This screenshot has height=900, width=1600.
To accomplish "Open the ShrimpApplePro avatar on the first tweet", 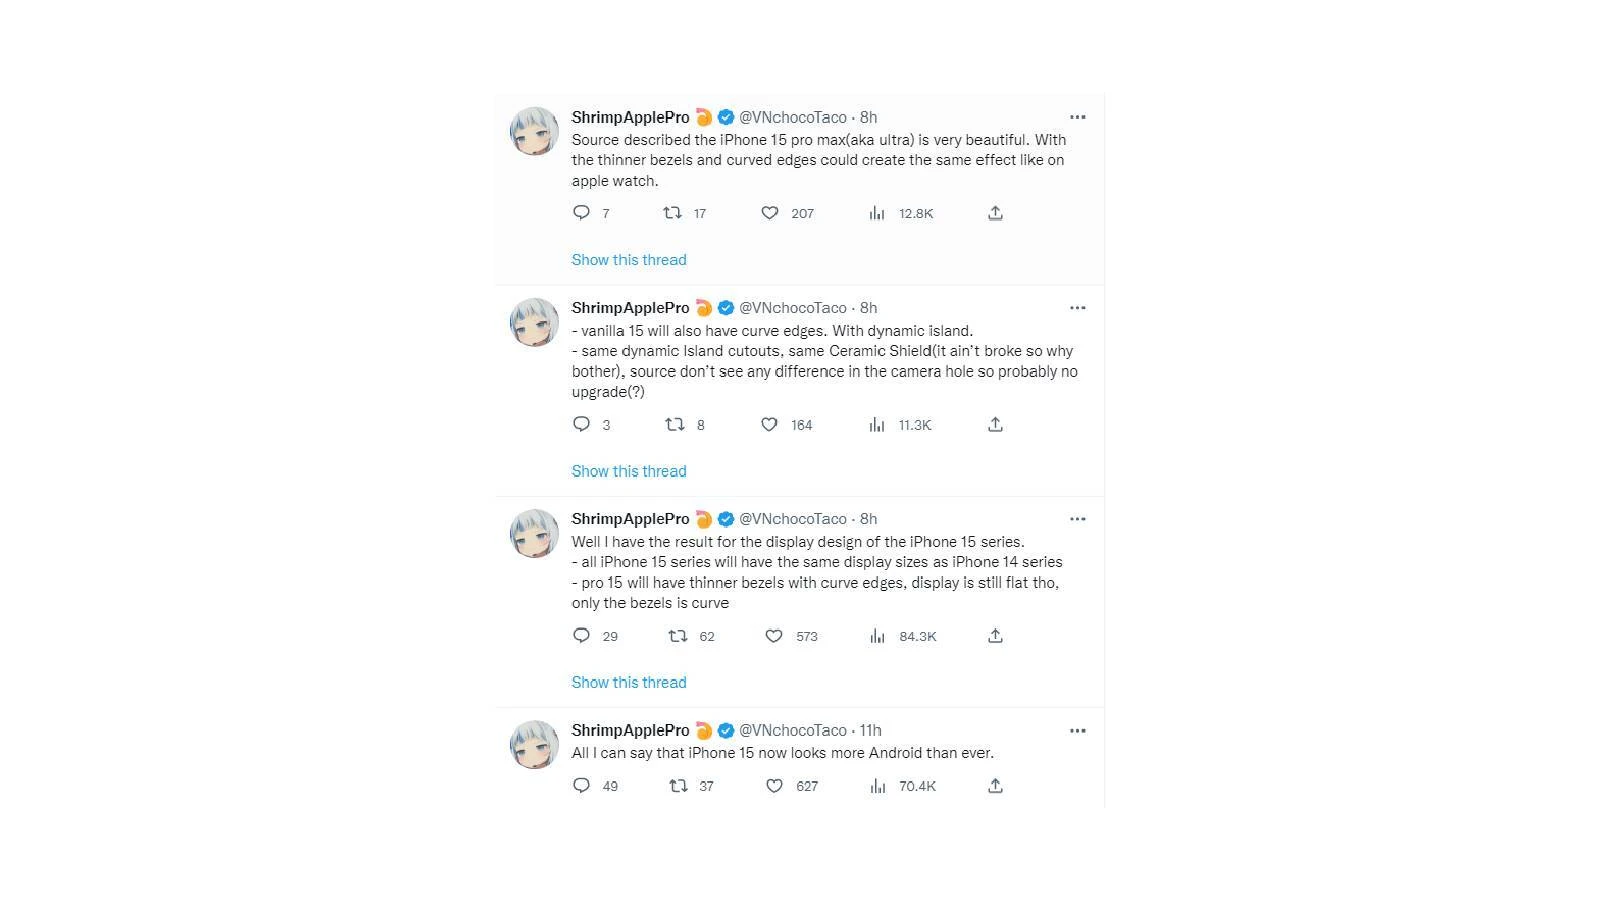I will 534,131.
